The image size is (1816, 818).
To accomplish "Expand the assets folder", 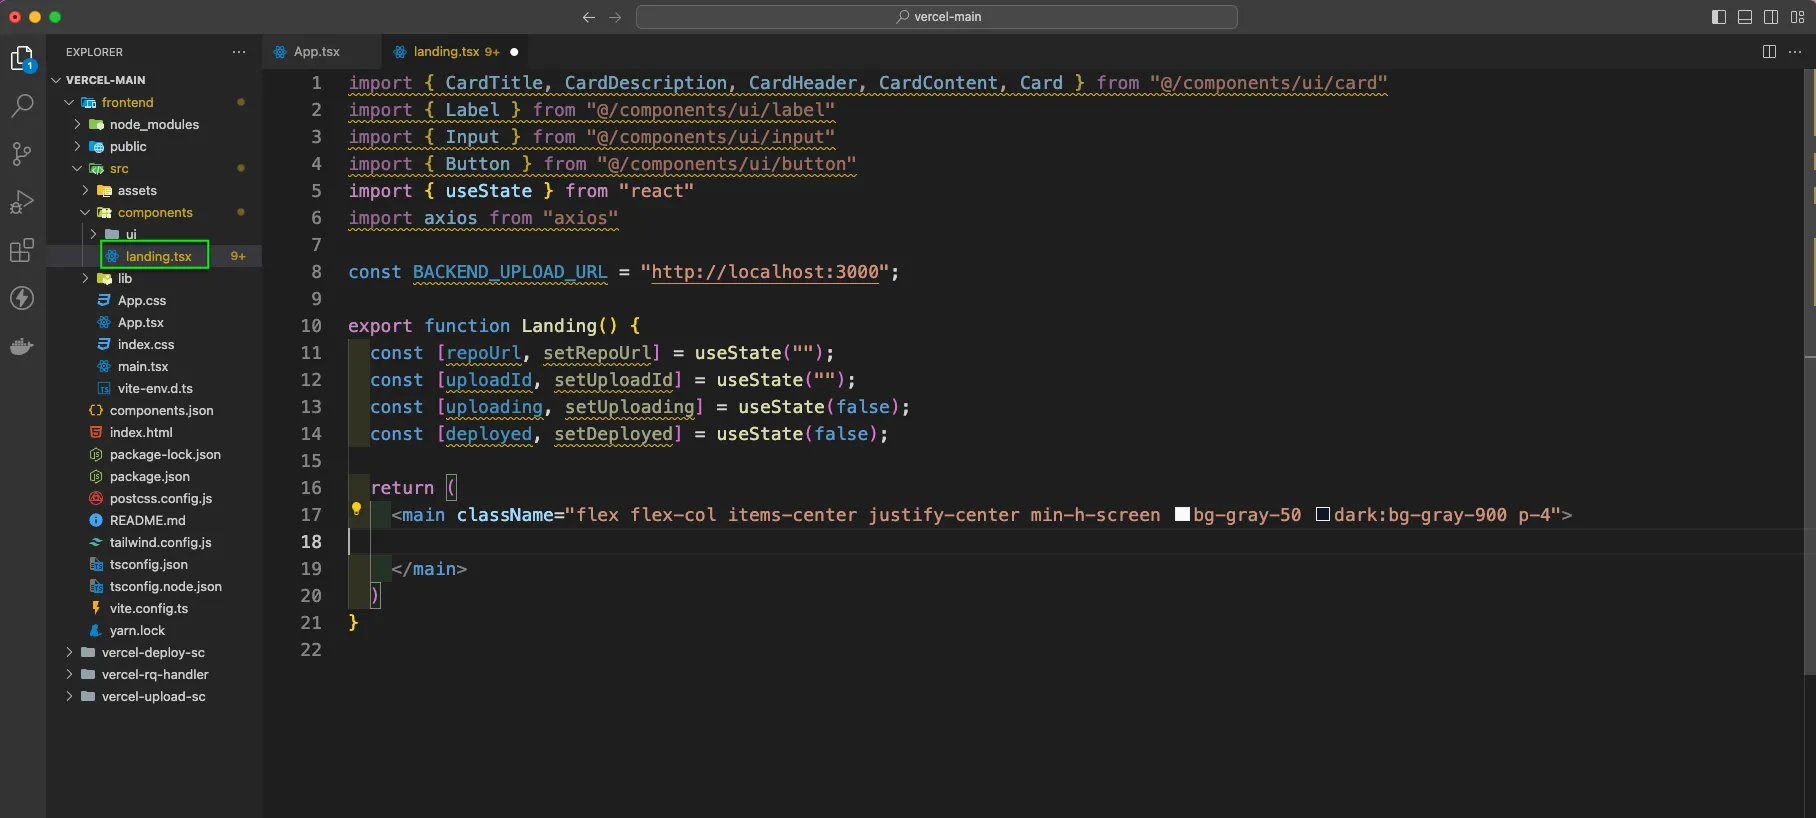I will 85,190.
